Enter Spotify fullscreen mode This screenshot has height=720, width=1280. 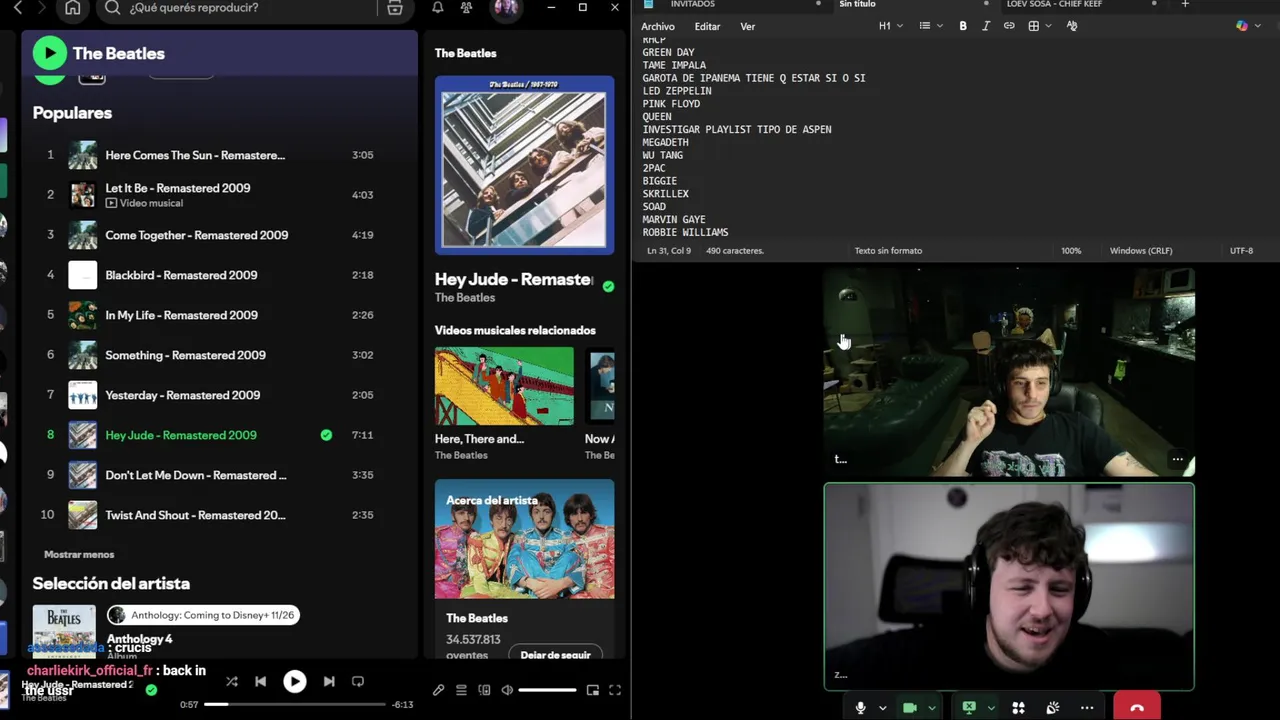pyautogui.click(x=615, y=690)
